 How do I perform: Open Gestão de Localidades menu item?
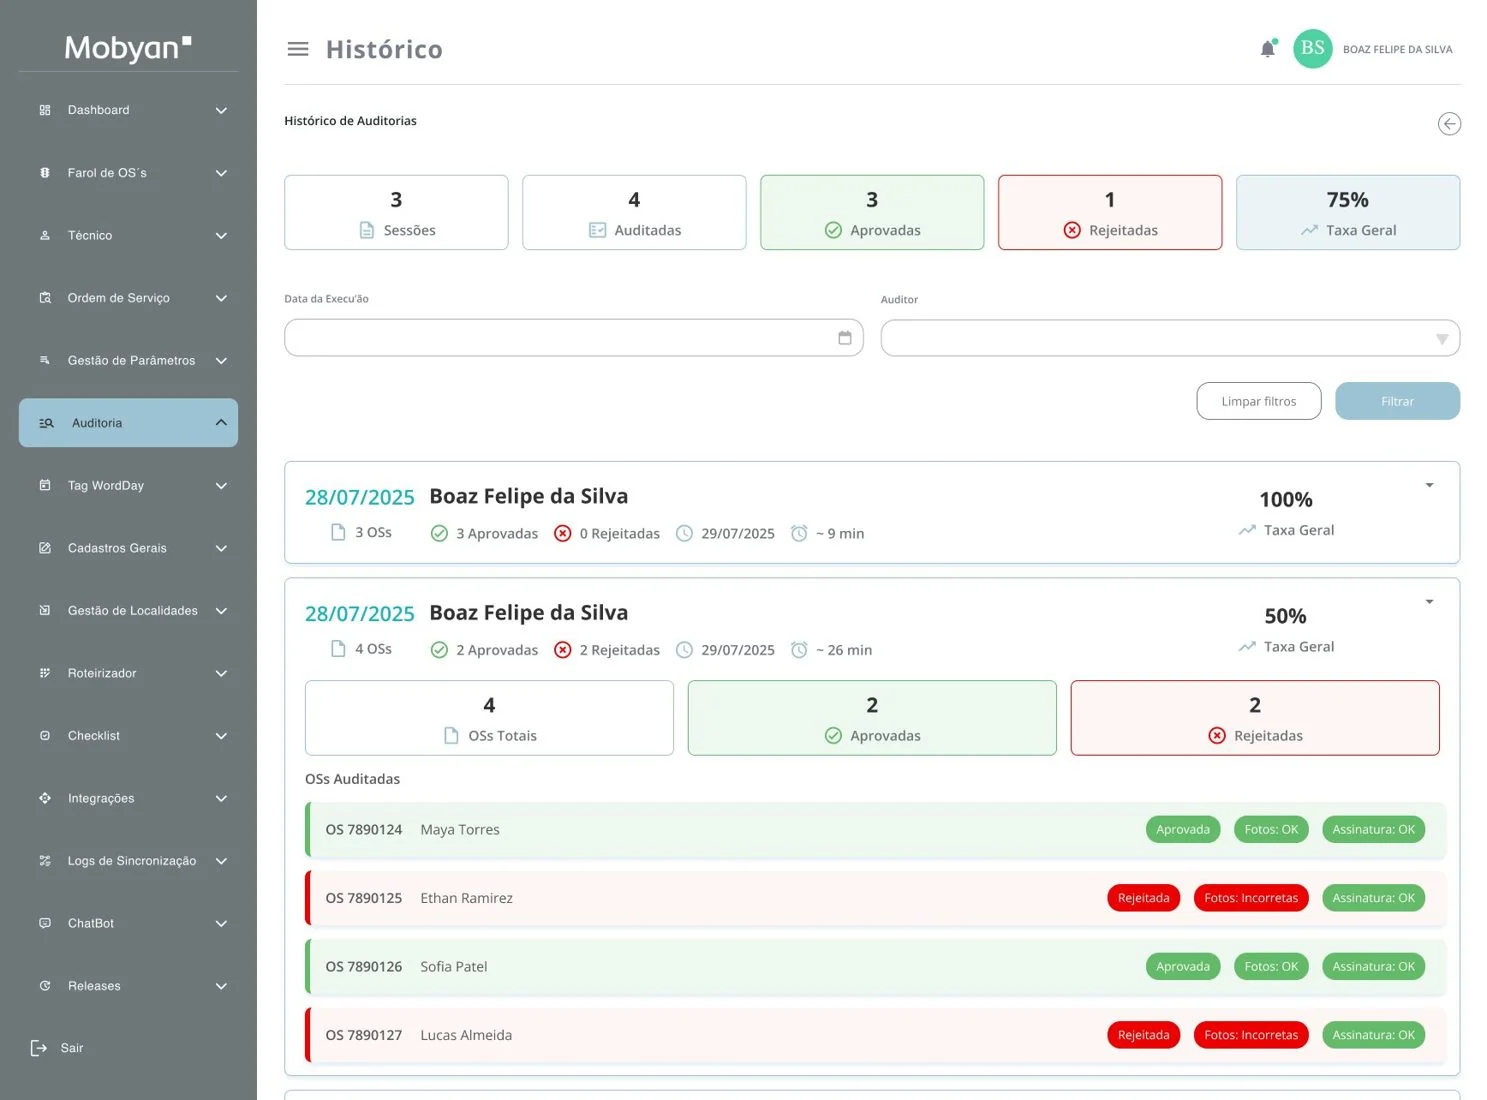click(128, 611)
